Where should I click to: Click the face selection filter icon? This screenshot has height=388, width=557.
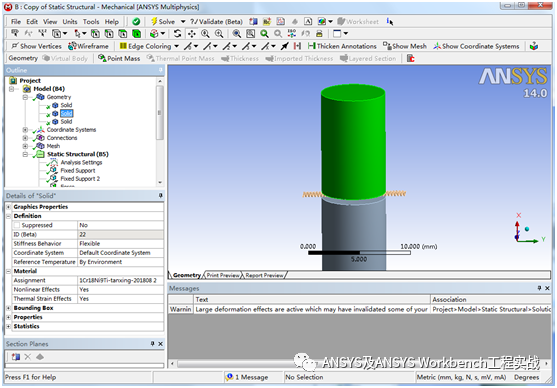point(123,34)
